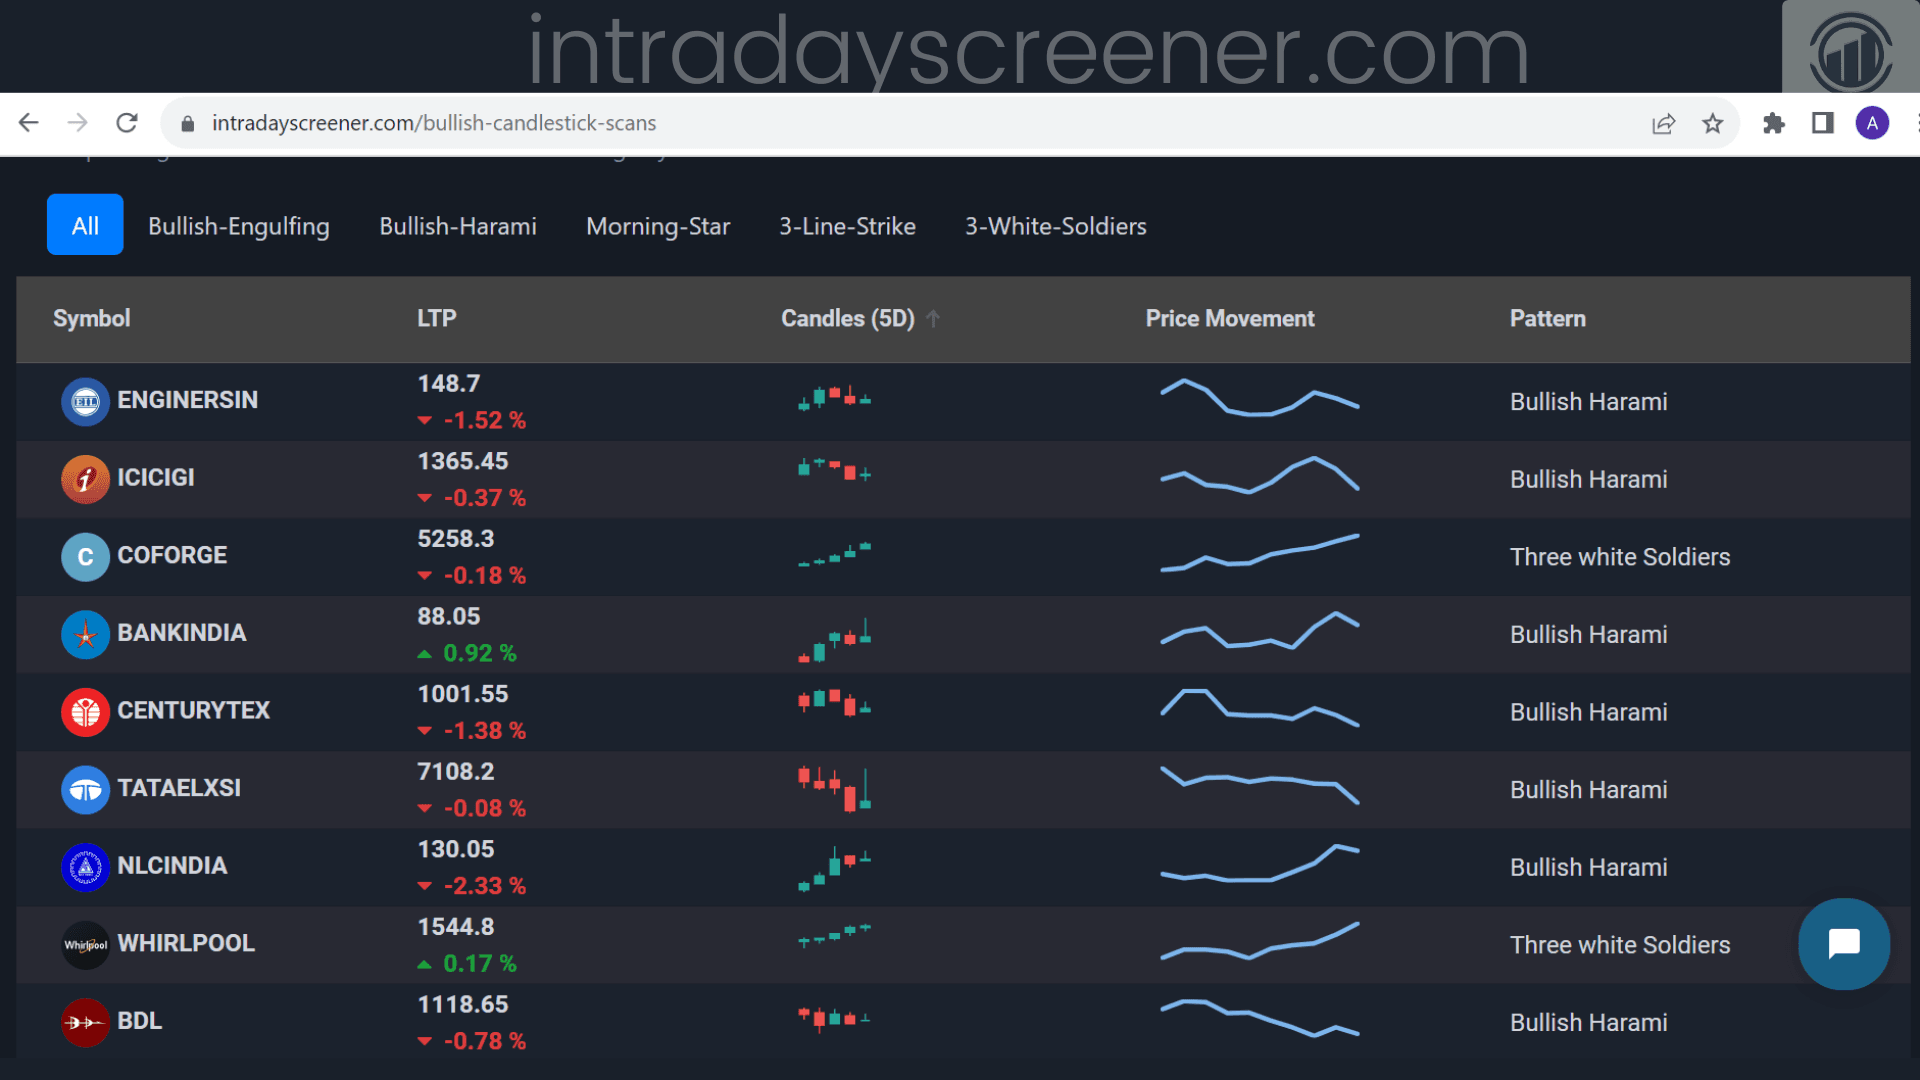Open Chrome extensions via puzzle icon

[x=1775, y=123]
